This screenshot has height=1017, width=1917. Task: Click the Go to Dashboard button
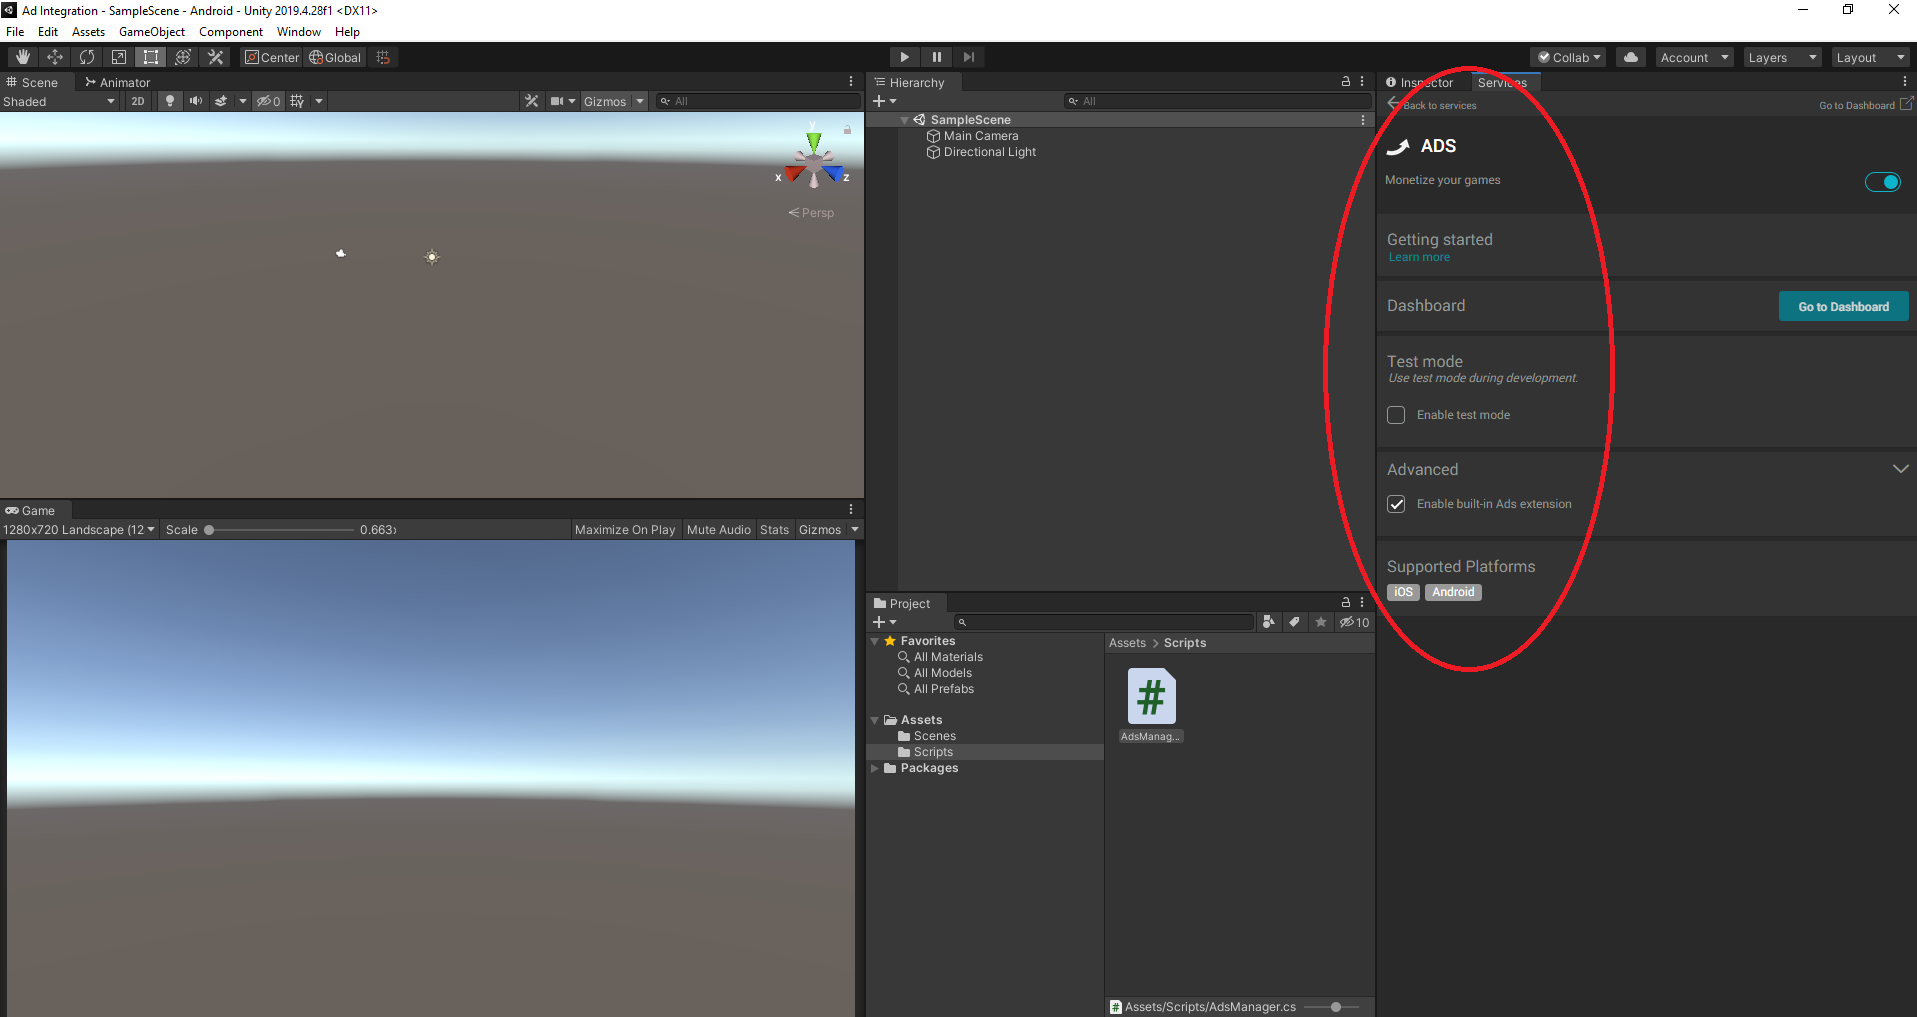(1843, 307)
